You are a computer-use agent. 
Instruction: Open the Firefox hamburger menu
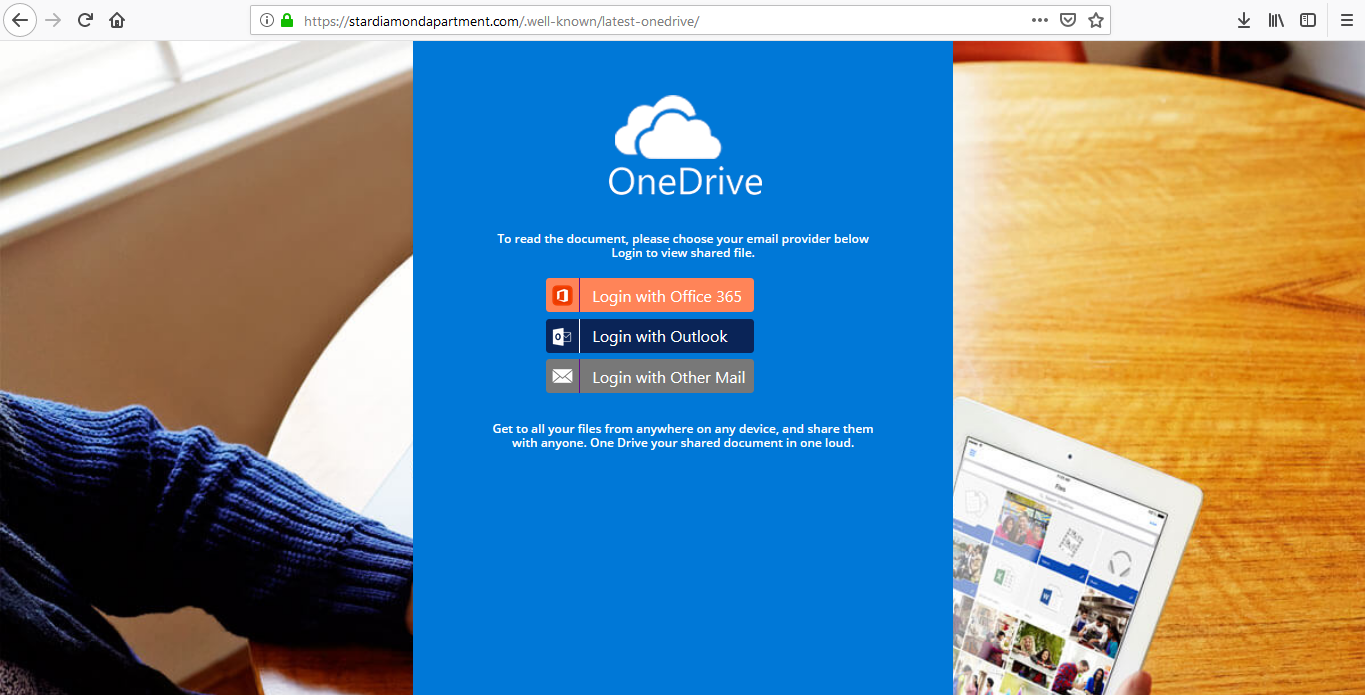point(1346,20)
